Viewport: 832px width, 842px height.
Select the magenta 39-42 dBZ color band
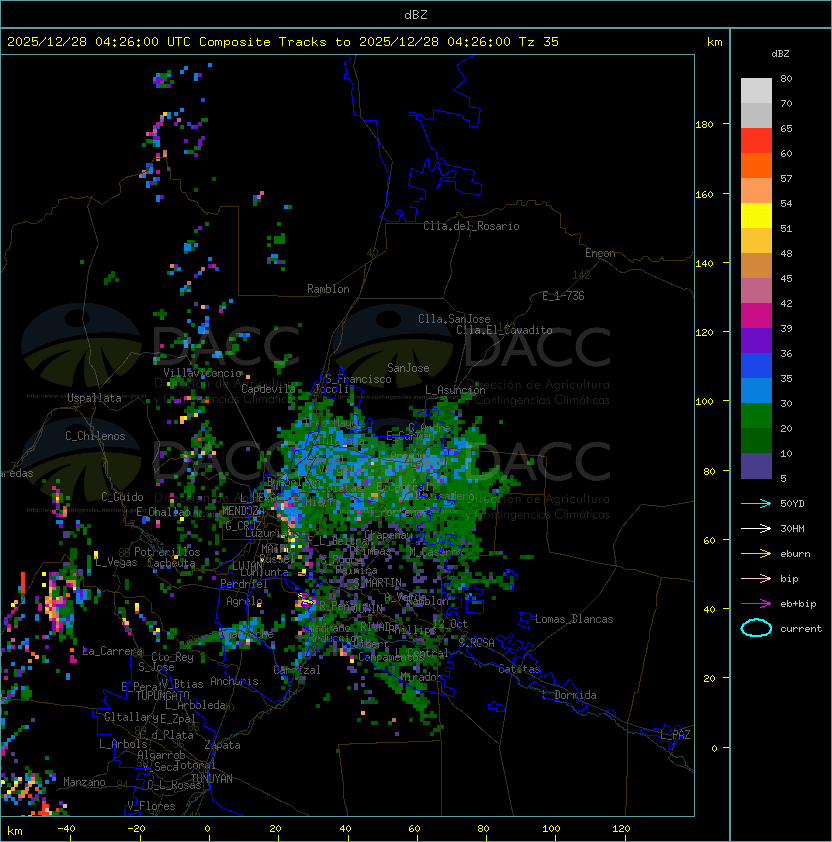pos(756,316)
